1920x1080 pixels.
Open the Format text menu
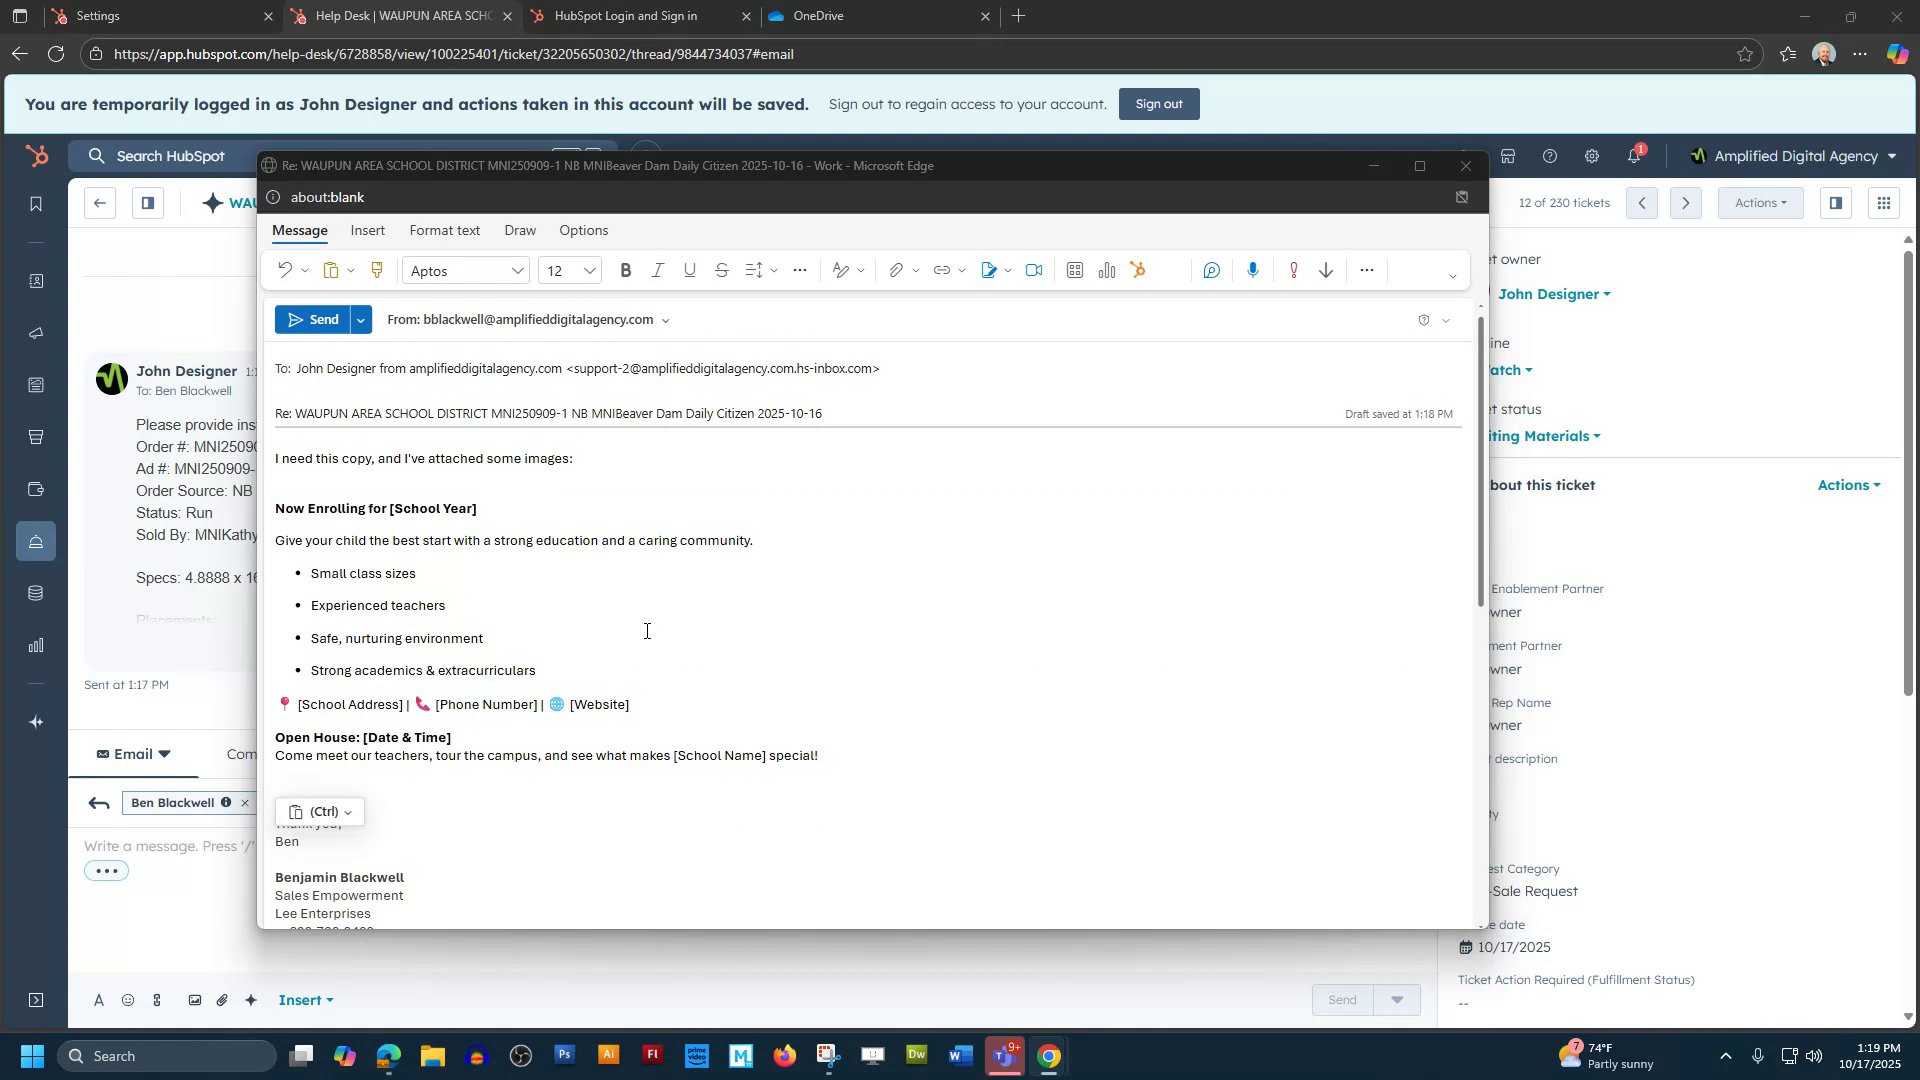pyautogui.click(x=444, y=230)
